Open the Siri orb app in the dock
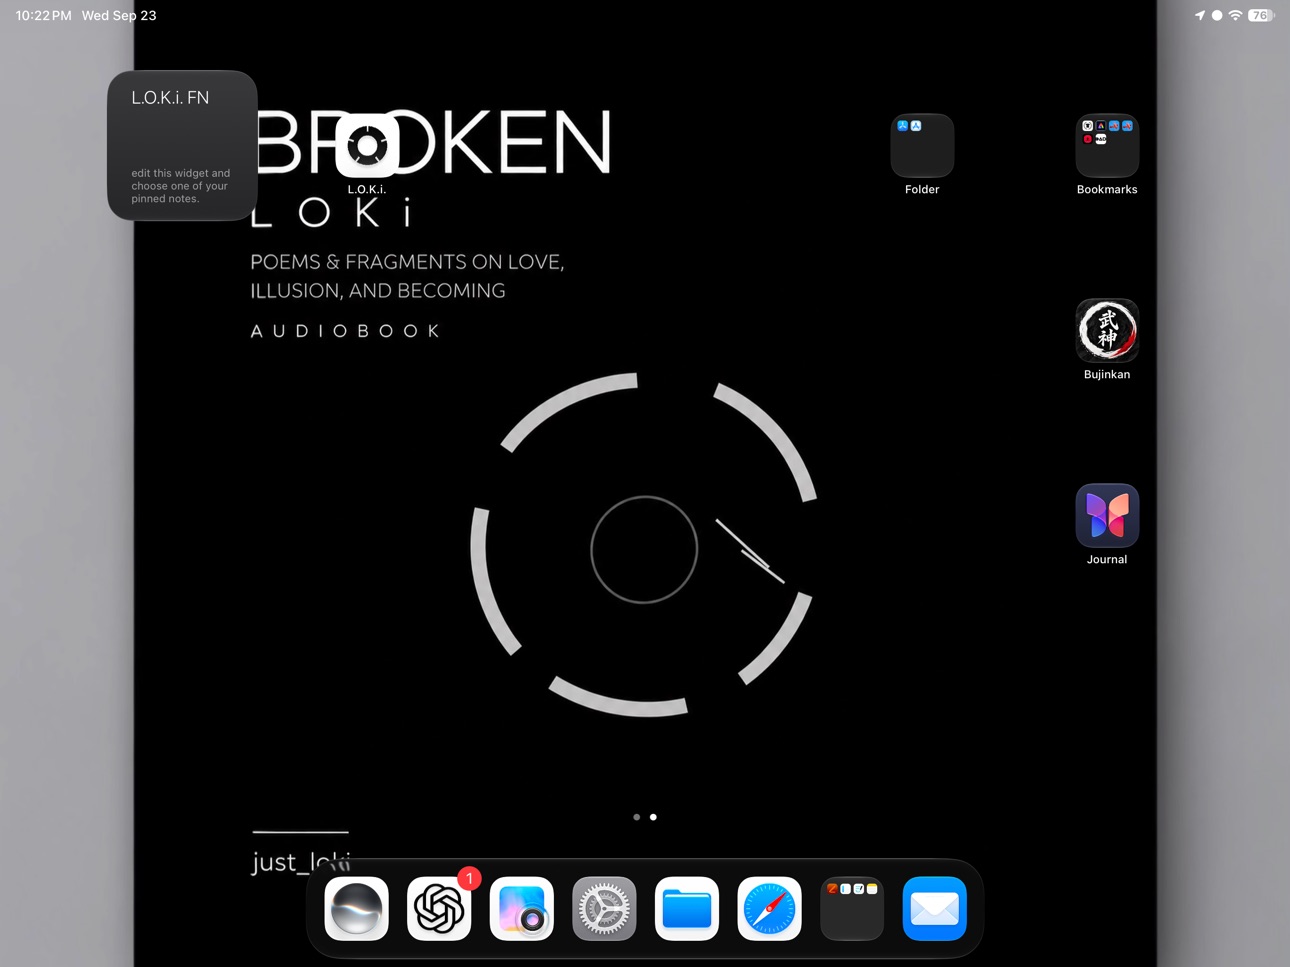Viewport: 1290px width, 967px height. coord(357,909)
